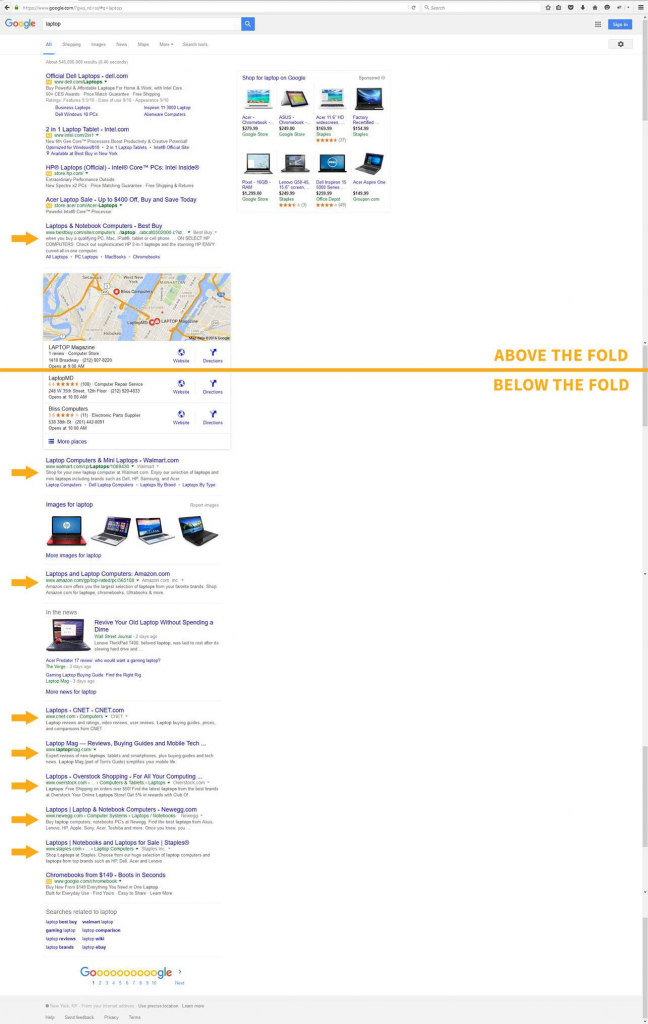Open Laptops Newegg.com result link
This screenshot has width=648, height=1024.
[x=121, y=809]
